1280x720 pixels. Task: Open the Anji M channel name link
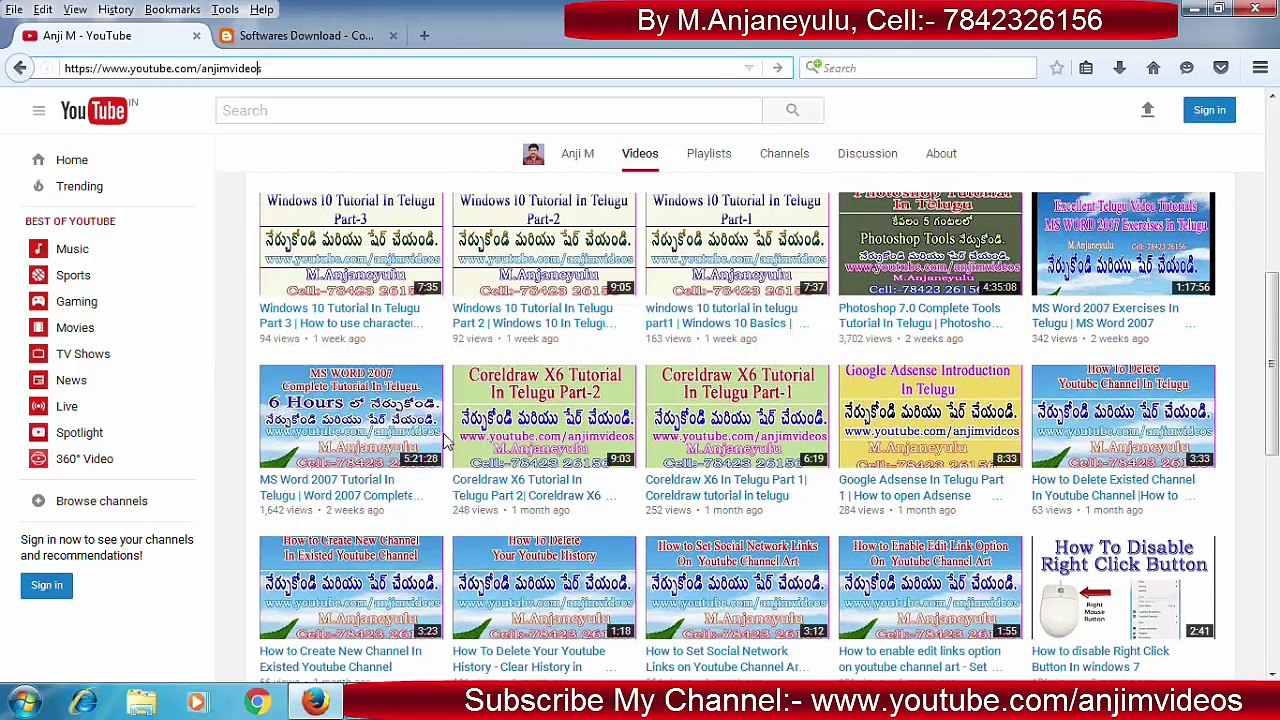pos(577,154)
